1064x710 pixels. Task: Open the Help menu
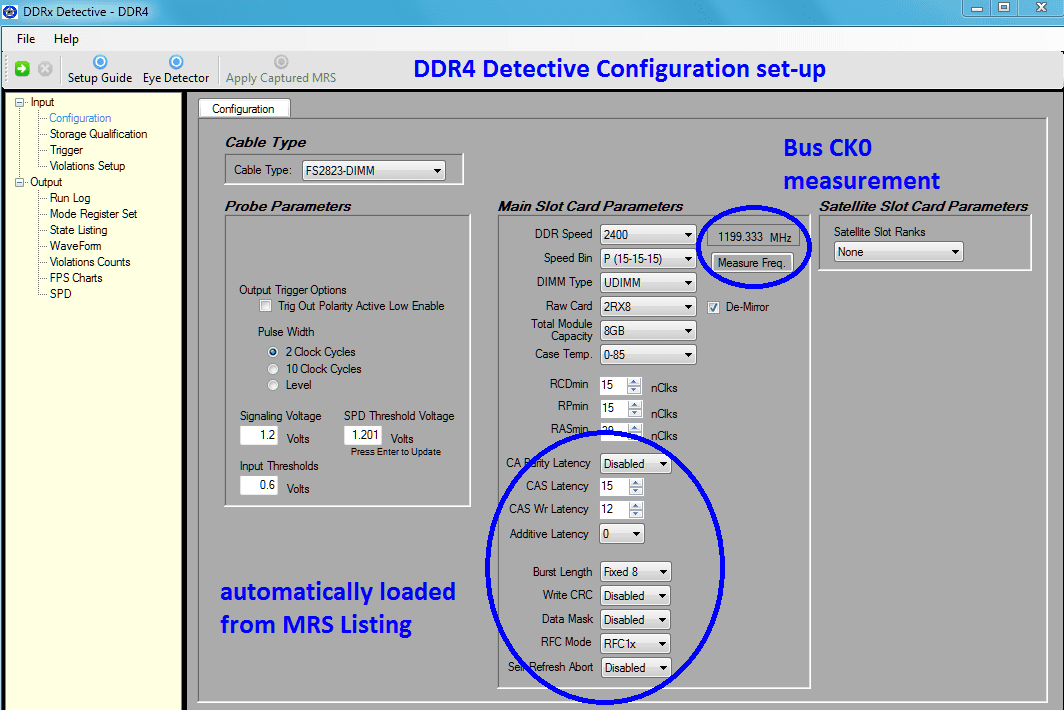coord(66,39)
